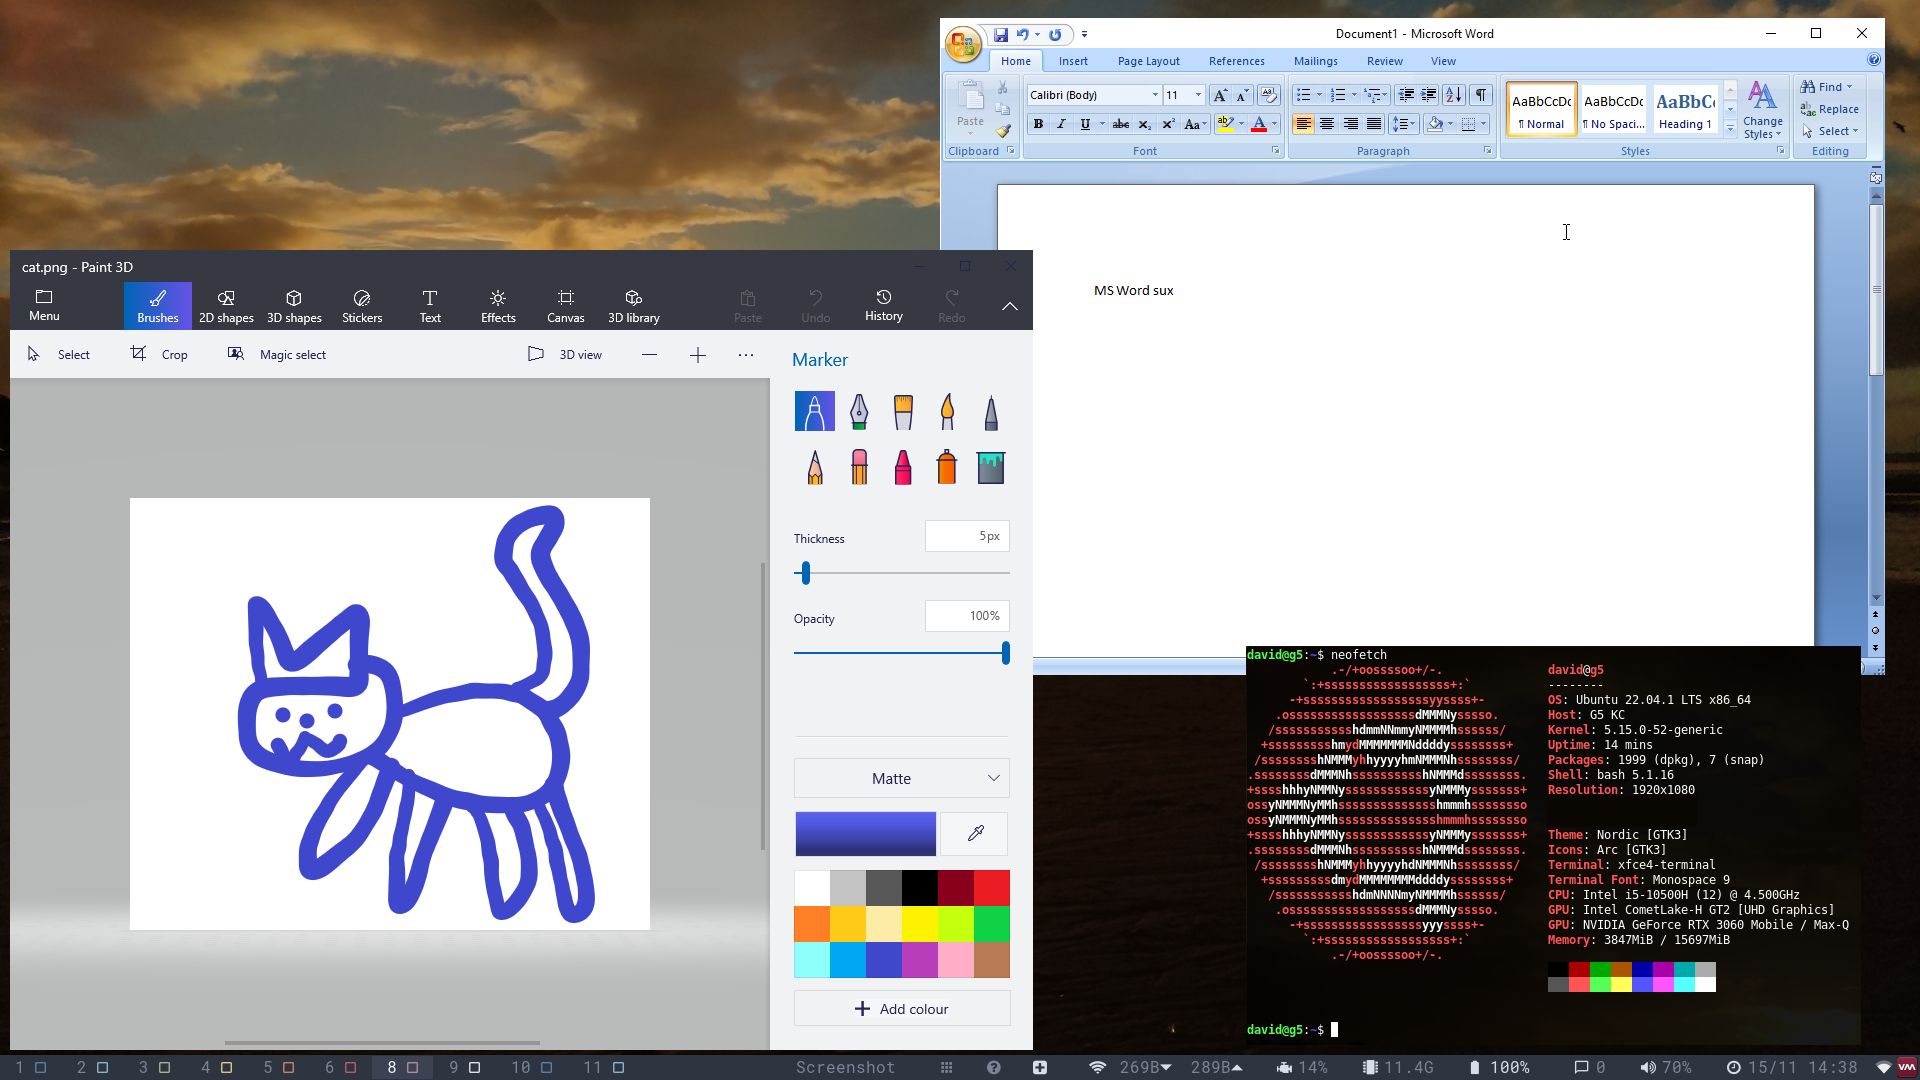Open the Calibri font name dropdown
The width and height of the screenshot is (1920, 1080).
tap(1155, 95)
